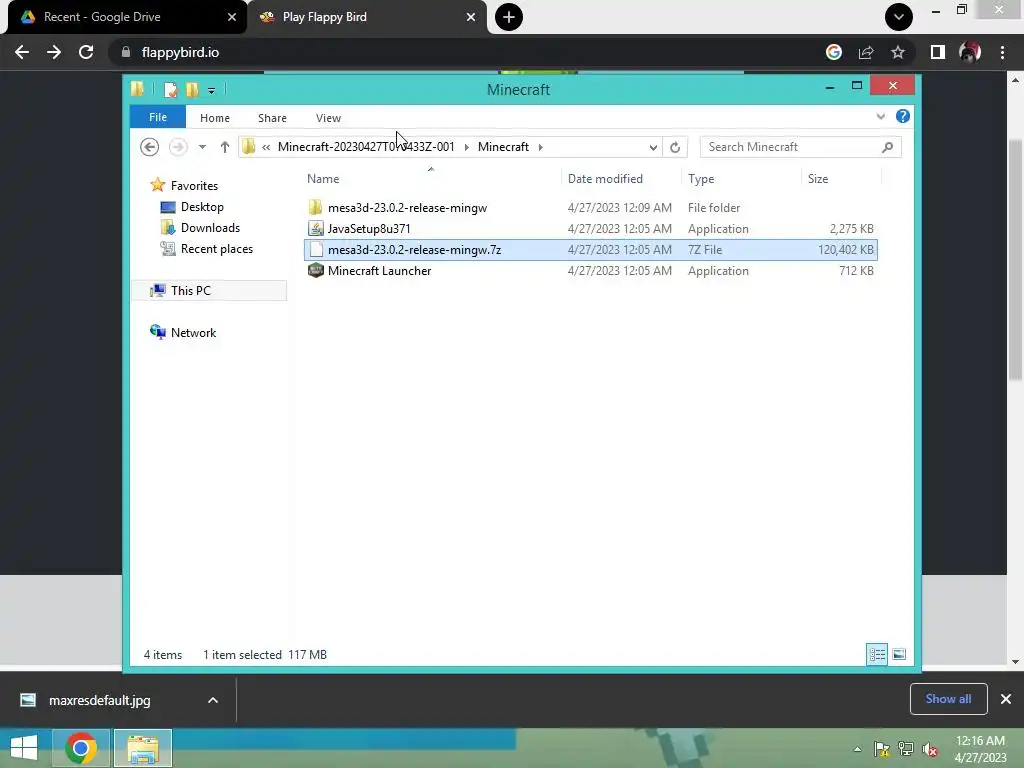Image resolution: width=1024 pixels, height=768 pixels.
Task: Select Favorites in navigation pane
Action: point(194,185)
